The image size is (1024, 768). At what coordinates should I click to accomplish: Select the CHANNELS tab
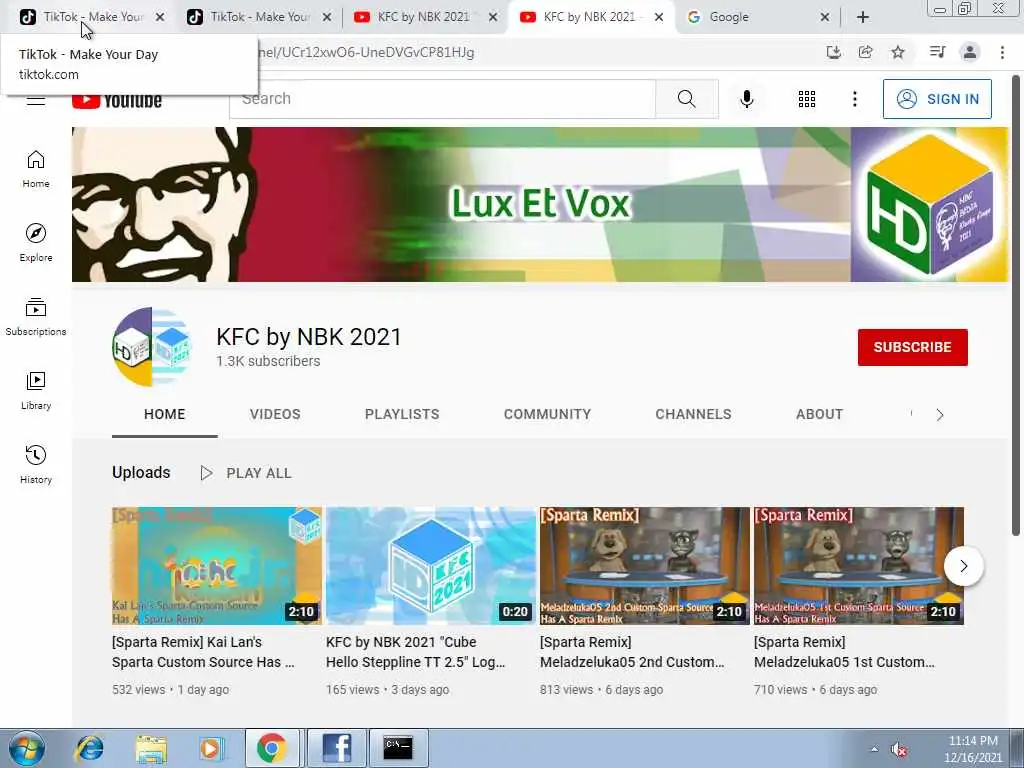(x=694, y=414)
